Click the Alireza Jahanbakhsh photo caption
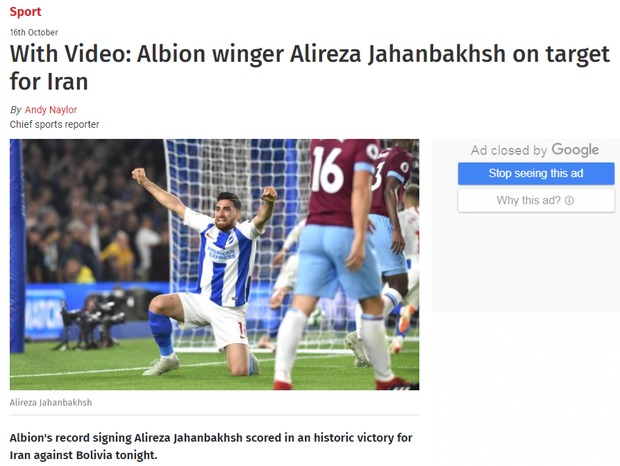The width and height of the screenshot is (620, 466). 51,402
